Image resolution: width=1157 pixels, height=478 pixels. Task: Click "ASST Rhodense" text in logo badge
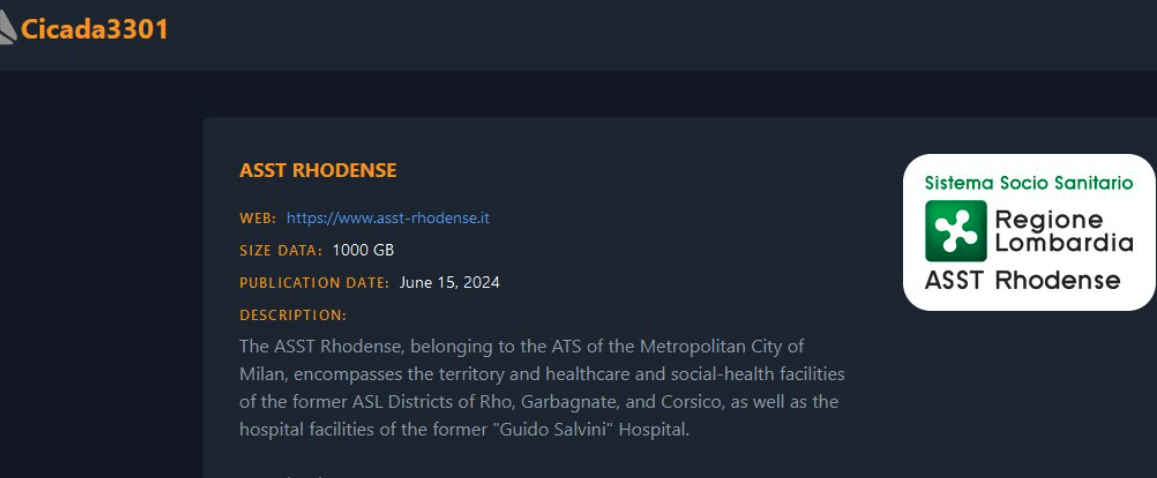[x=1022, y=280]
